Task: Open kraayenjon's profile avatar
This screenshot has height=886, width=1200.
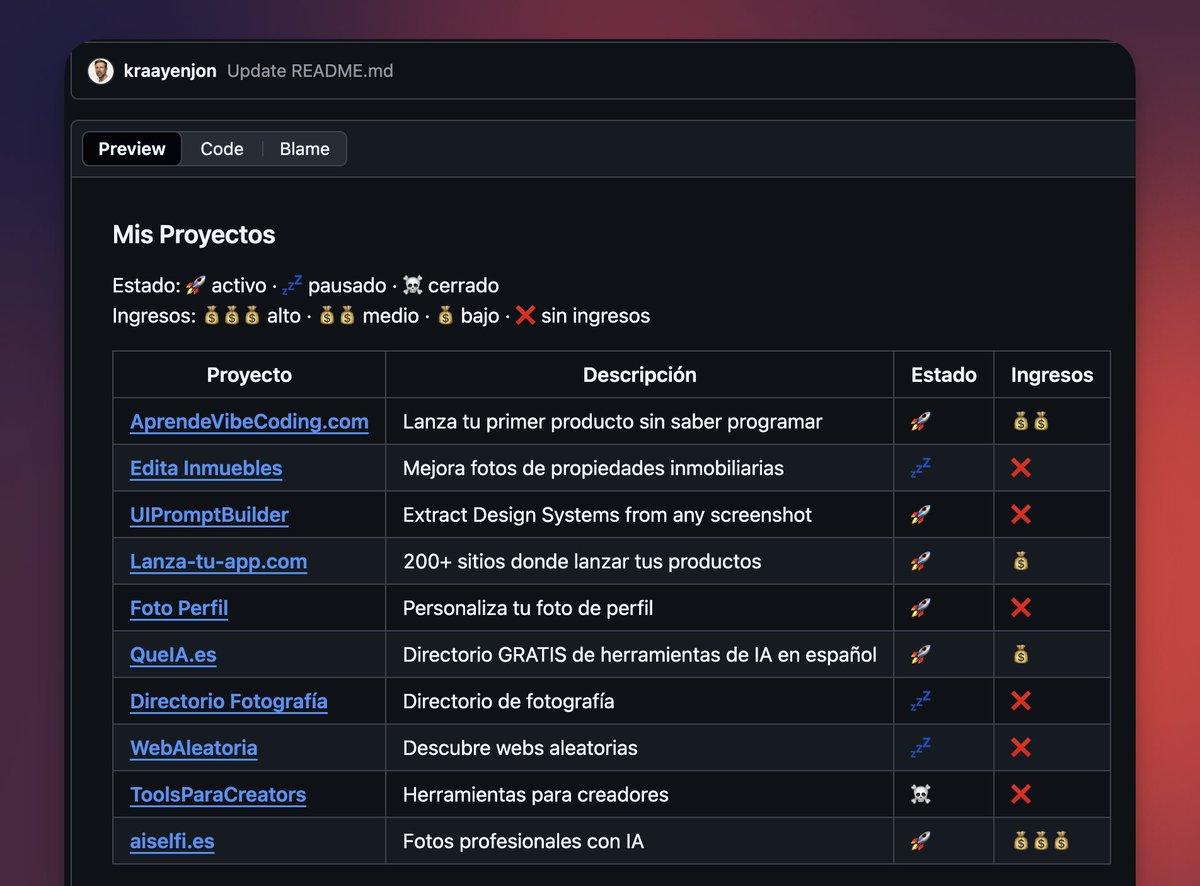Action: coord(100,71)
